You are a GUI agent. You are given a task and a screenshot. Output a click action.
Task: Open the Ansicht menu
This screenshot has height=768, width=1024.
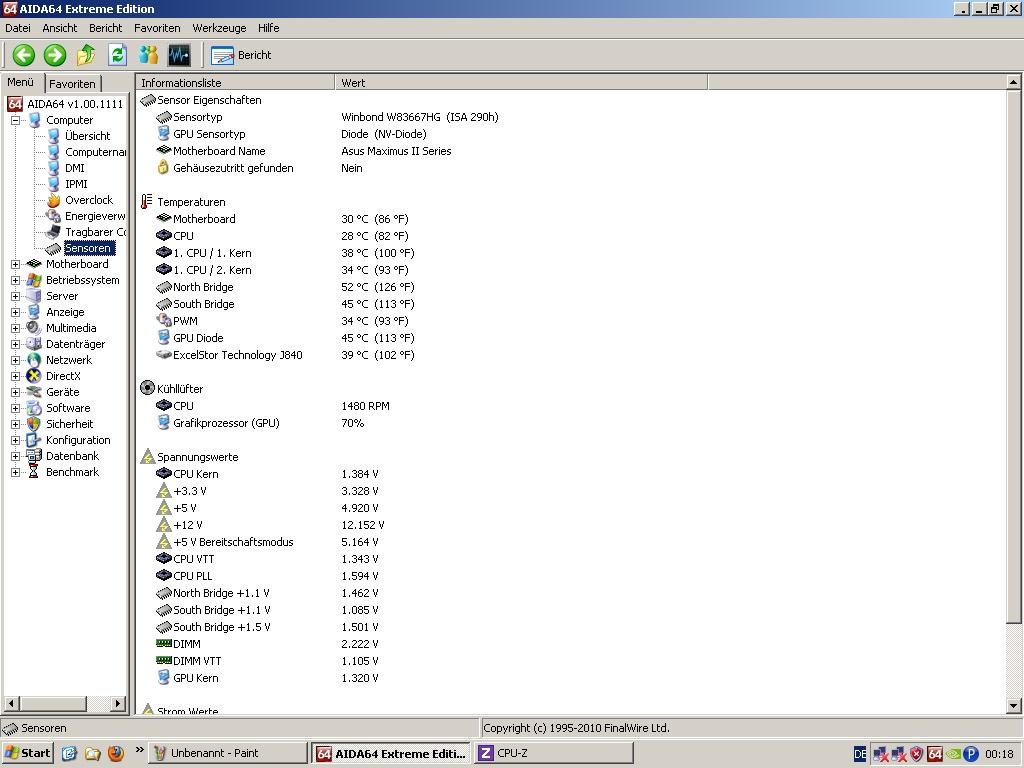click(x=59, y=28)
